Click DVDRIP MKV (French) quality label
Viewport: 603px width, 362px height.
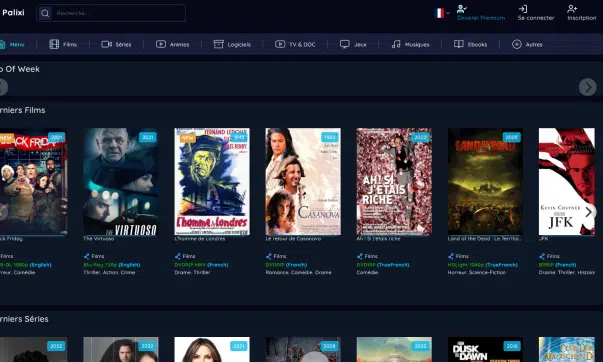point(202,265)
